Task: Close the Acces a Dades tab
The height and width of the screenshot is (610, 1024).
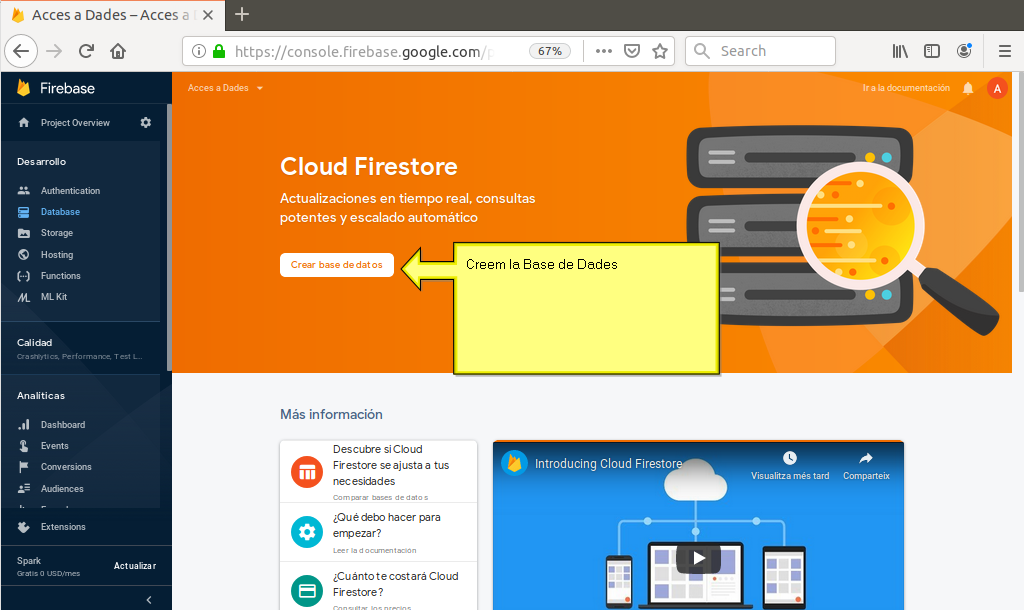Action: click(x=208, y=15)
